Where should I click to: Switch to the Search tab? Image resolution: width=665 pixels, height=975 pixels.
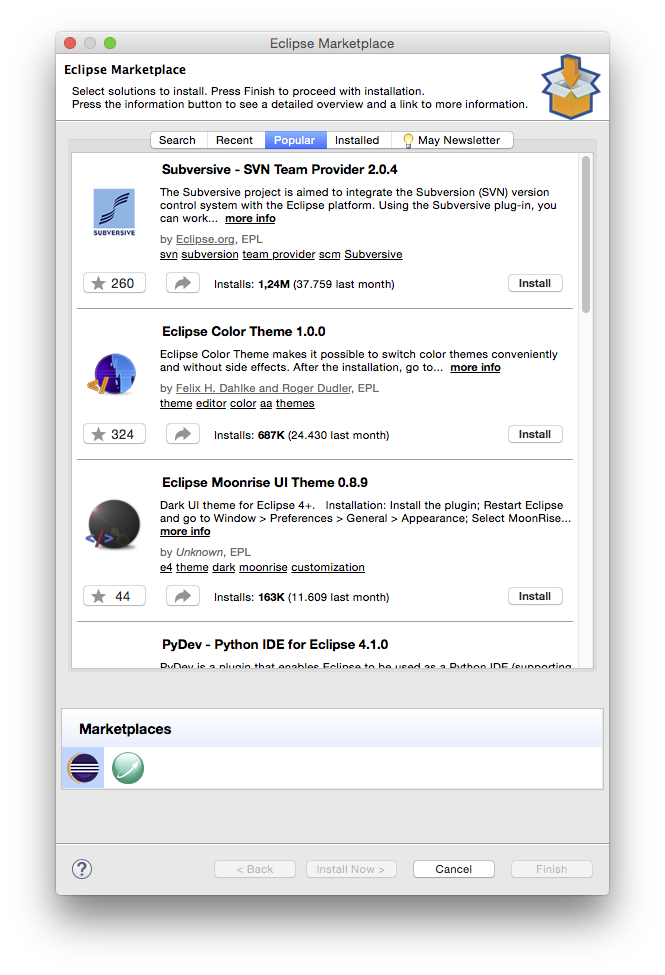tap(177, 140)
